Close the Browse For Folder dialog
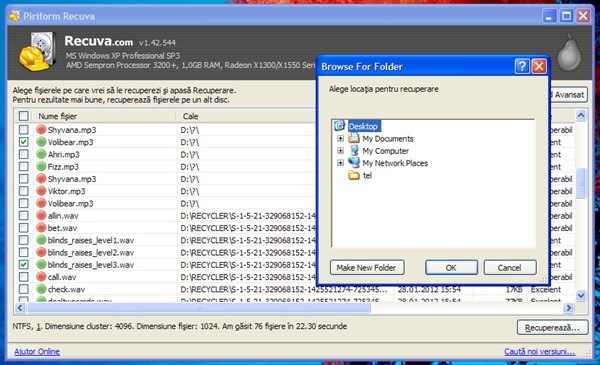This screenshot has width=600, height=365. pos(539,66)
